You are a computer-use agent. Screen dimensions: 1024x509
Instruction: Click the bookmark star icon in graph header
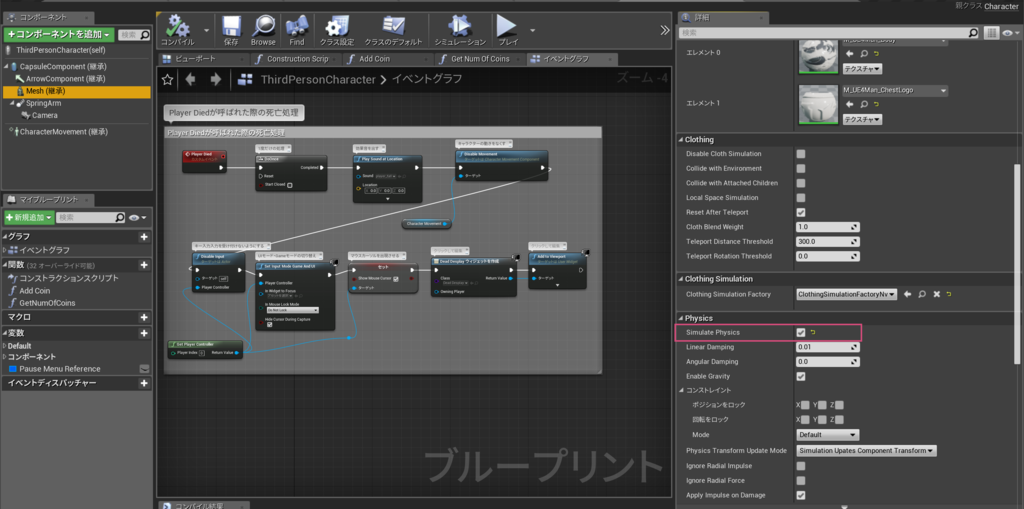pyautogui.click(x=168, y=79)
